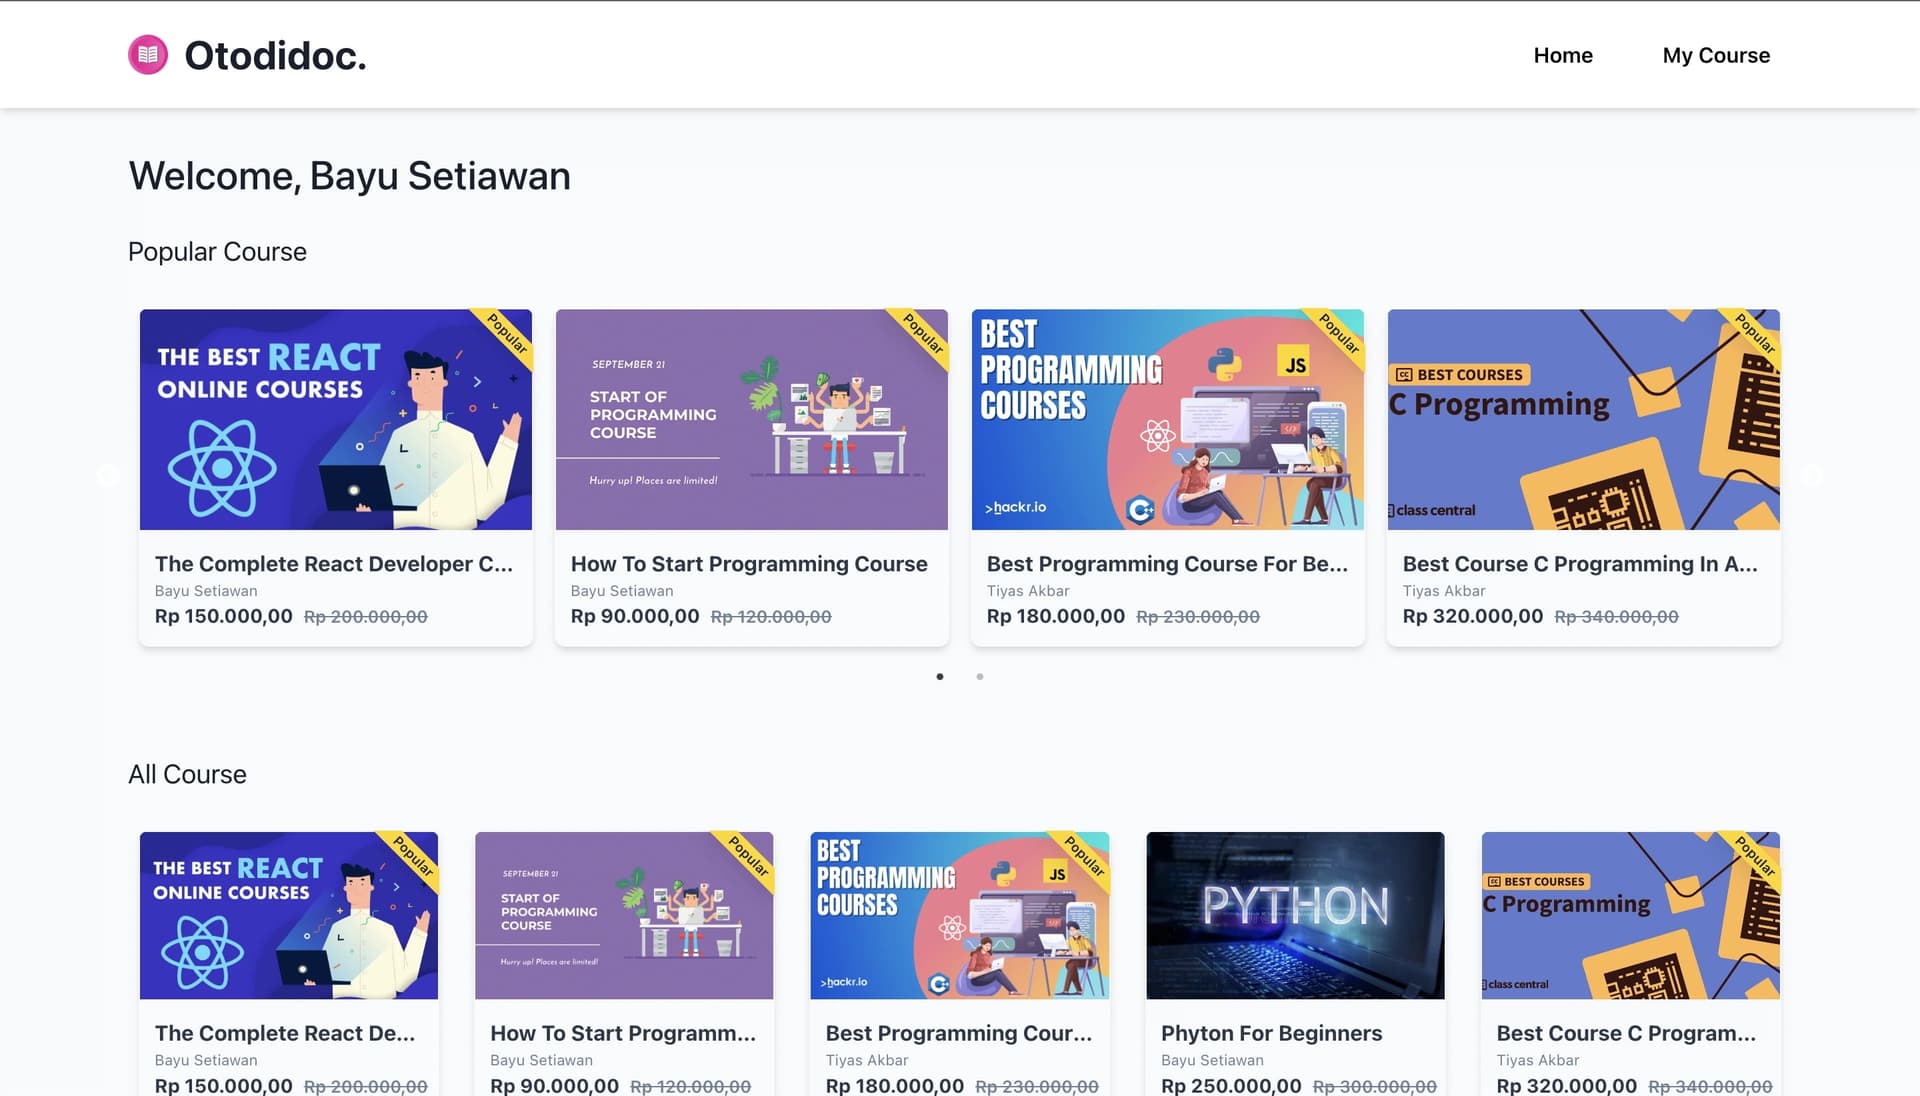Click Popular ribbon on purple carousel card

pos(923,333)
